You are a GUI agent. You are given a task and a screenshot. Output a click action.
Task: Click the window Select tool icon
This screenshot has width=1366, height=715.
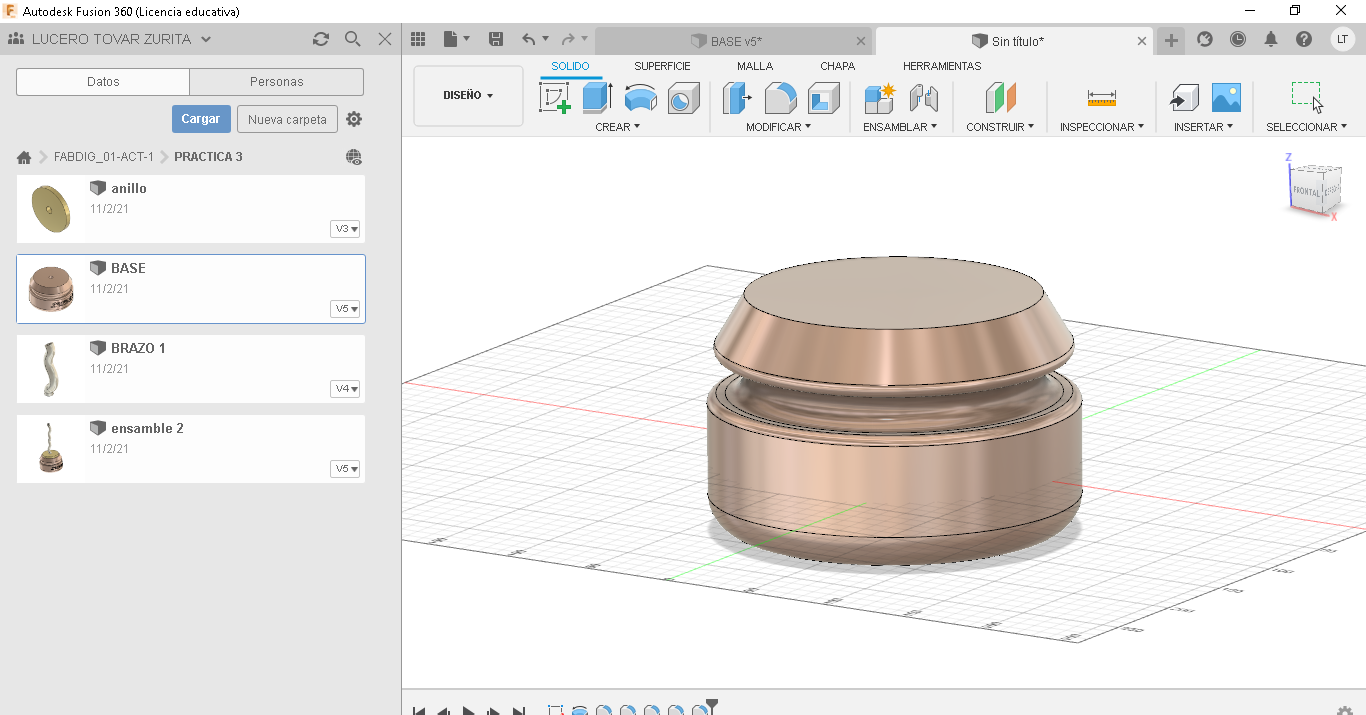coord(1306,97)
